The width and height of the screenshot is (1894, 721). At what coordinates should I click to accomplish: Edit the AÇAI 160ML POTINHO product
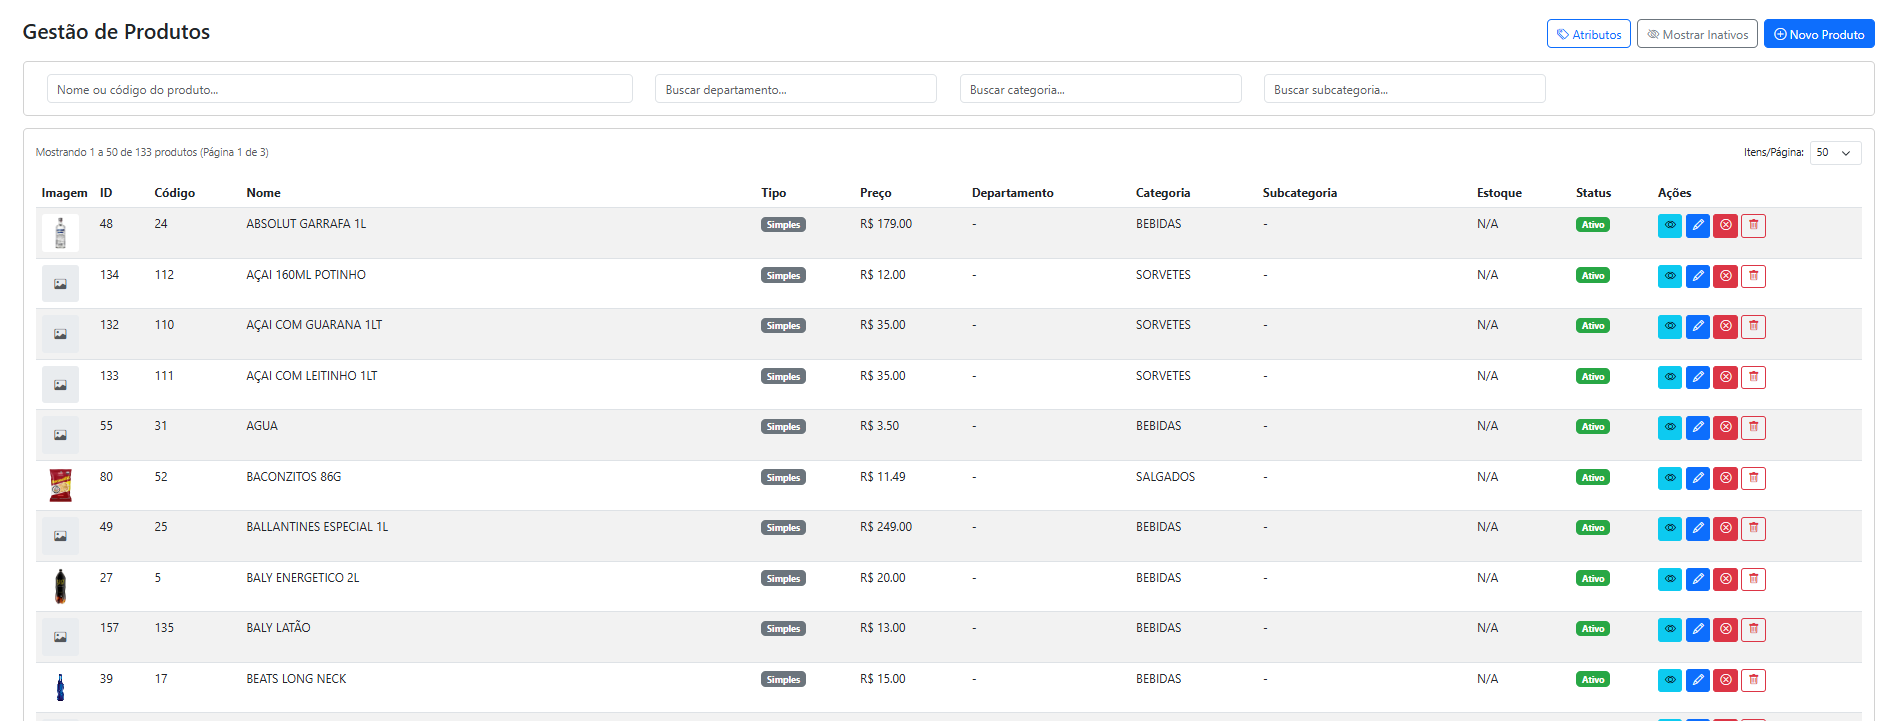point(1697,276)
